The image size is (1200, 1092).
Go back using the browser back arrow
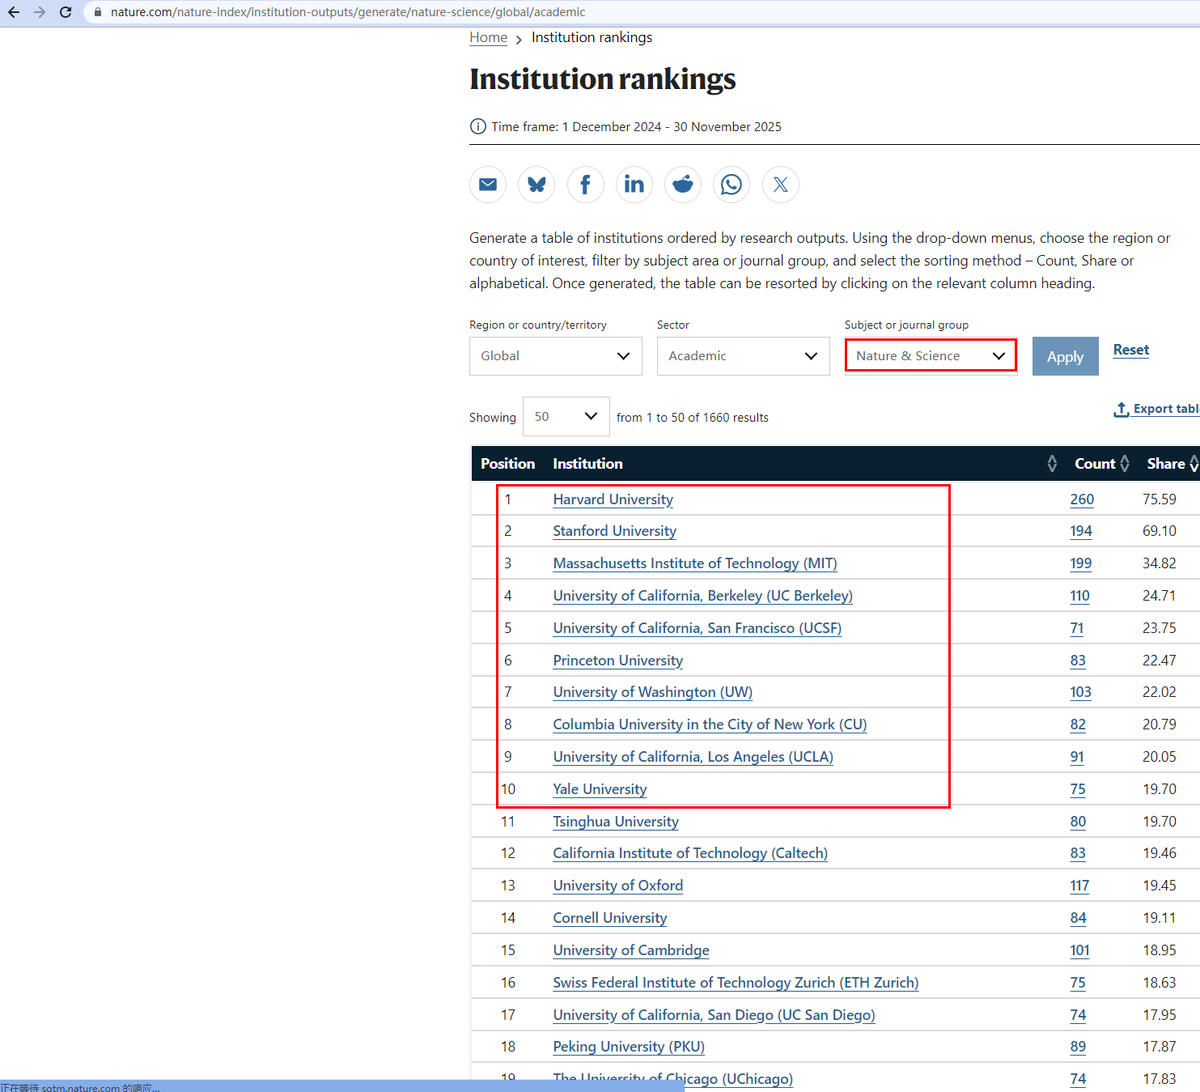pos(14,12)
